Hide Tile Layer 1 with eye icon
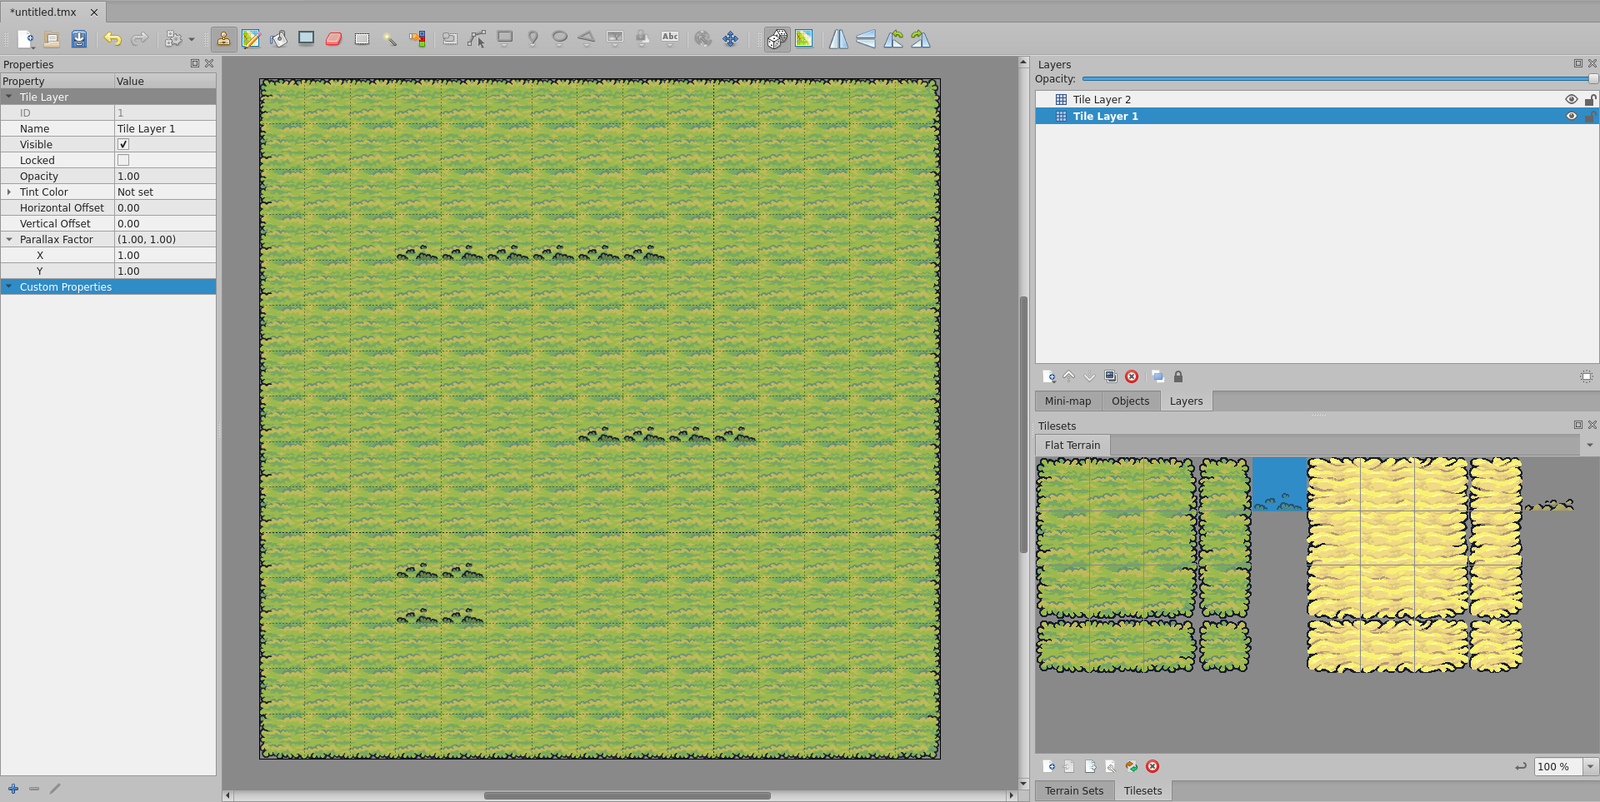Image resolution: width=1600 pixels, height=802 pixels. click(x=1571, y=116)
